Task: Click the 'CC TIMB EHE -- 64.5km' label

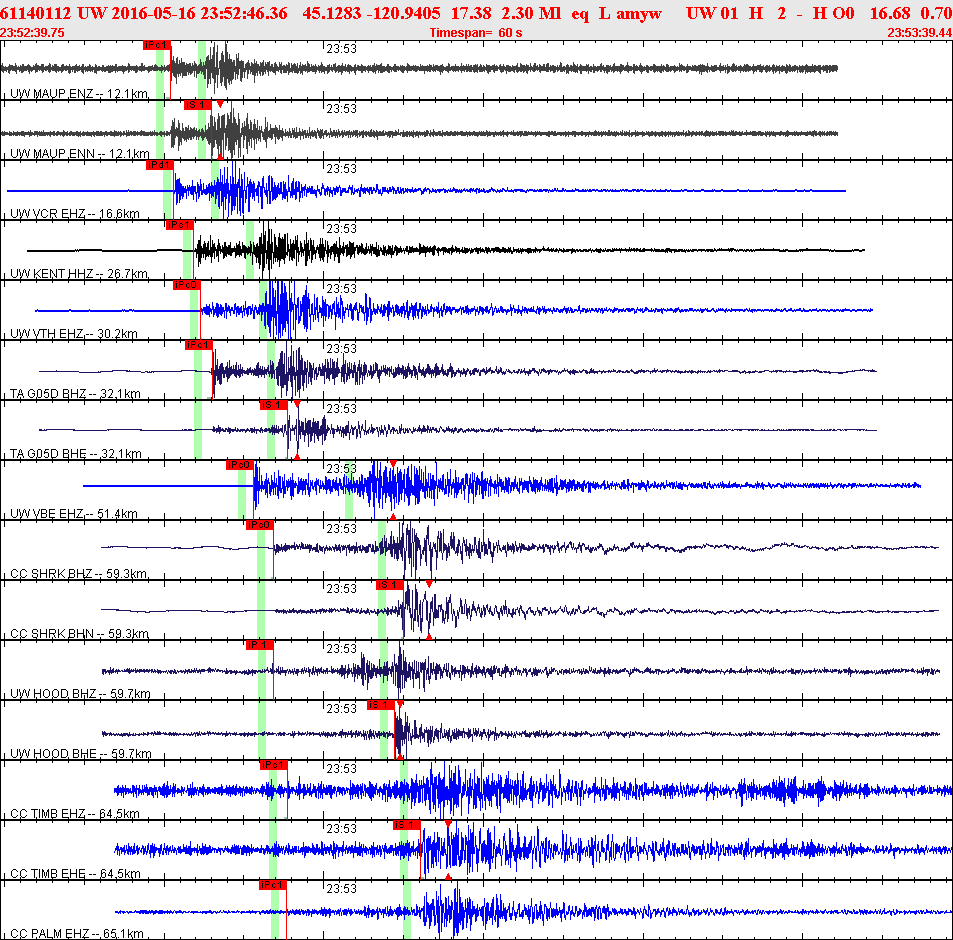Action: coord(75,874)
